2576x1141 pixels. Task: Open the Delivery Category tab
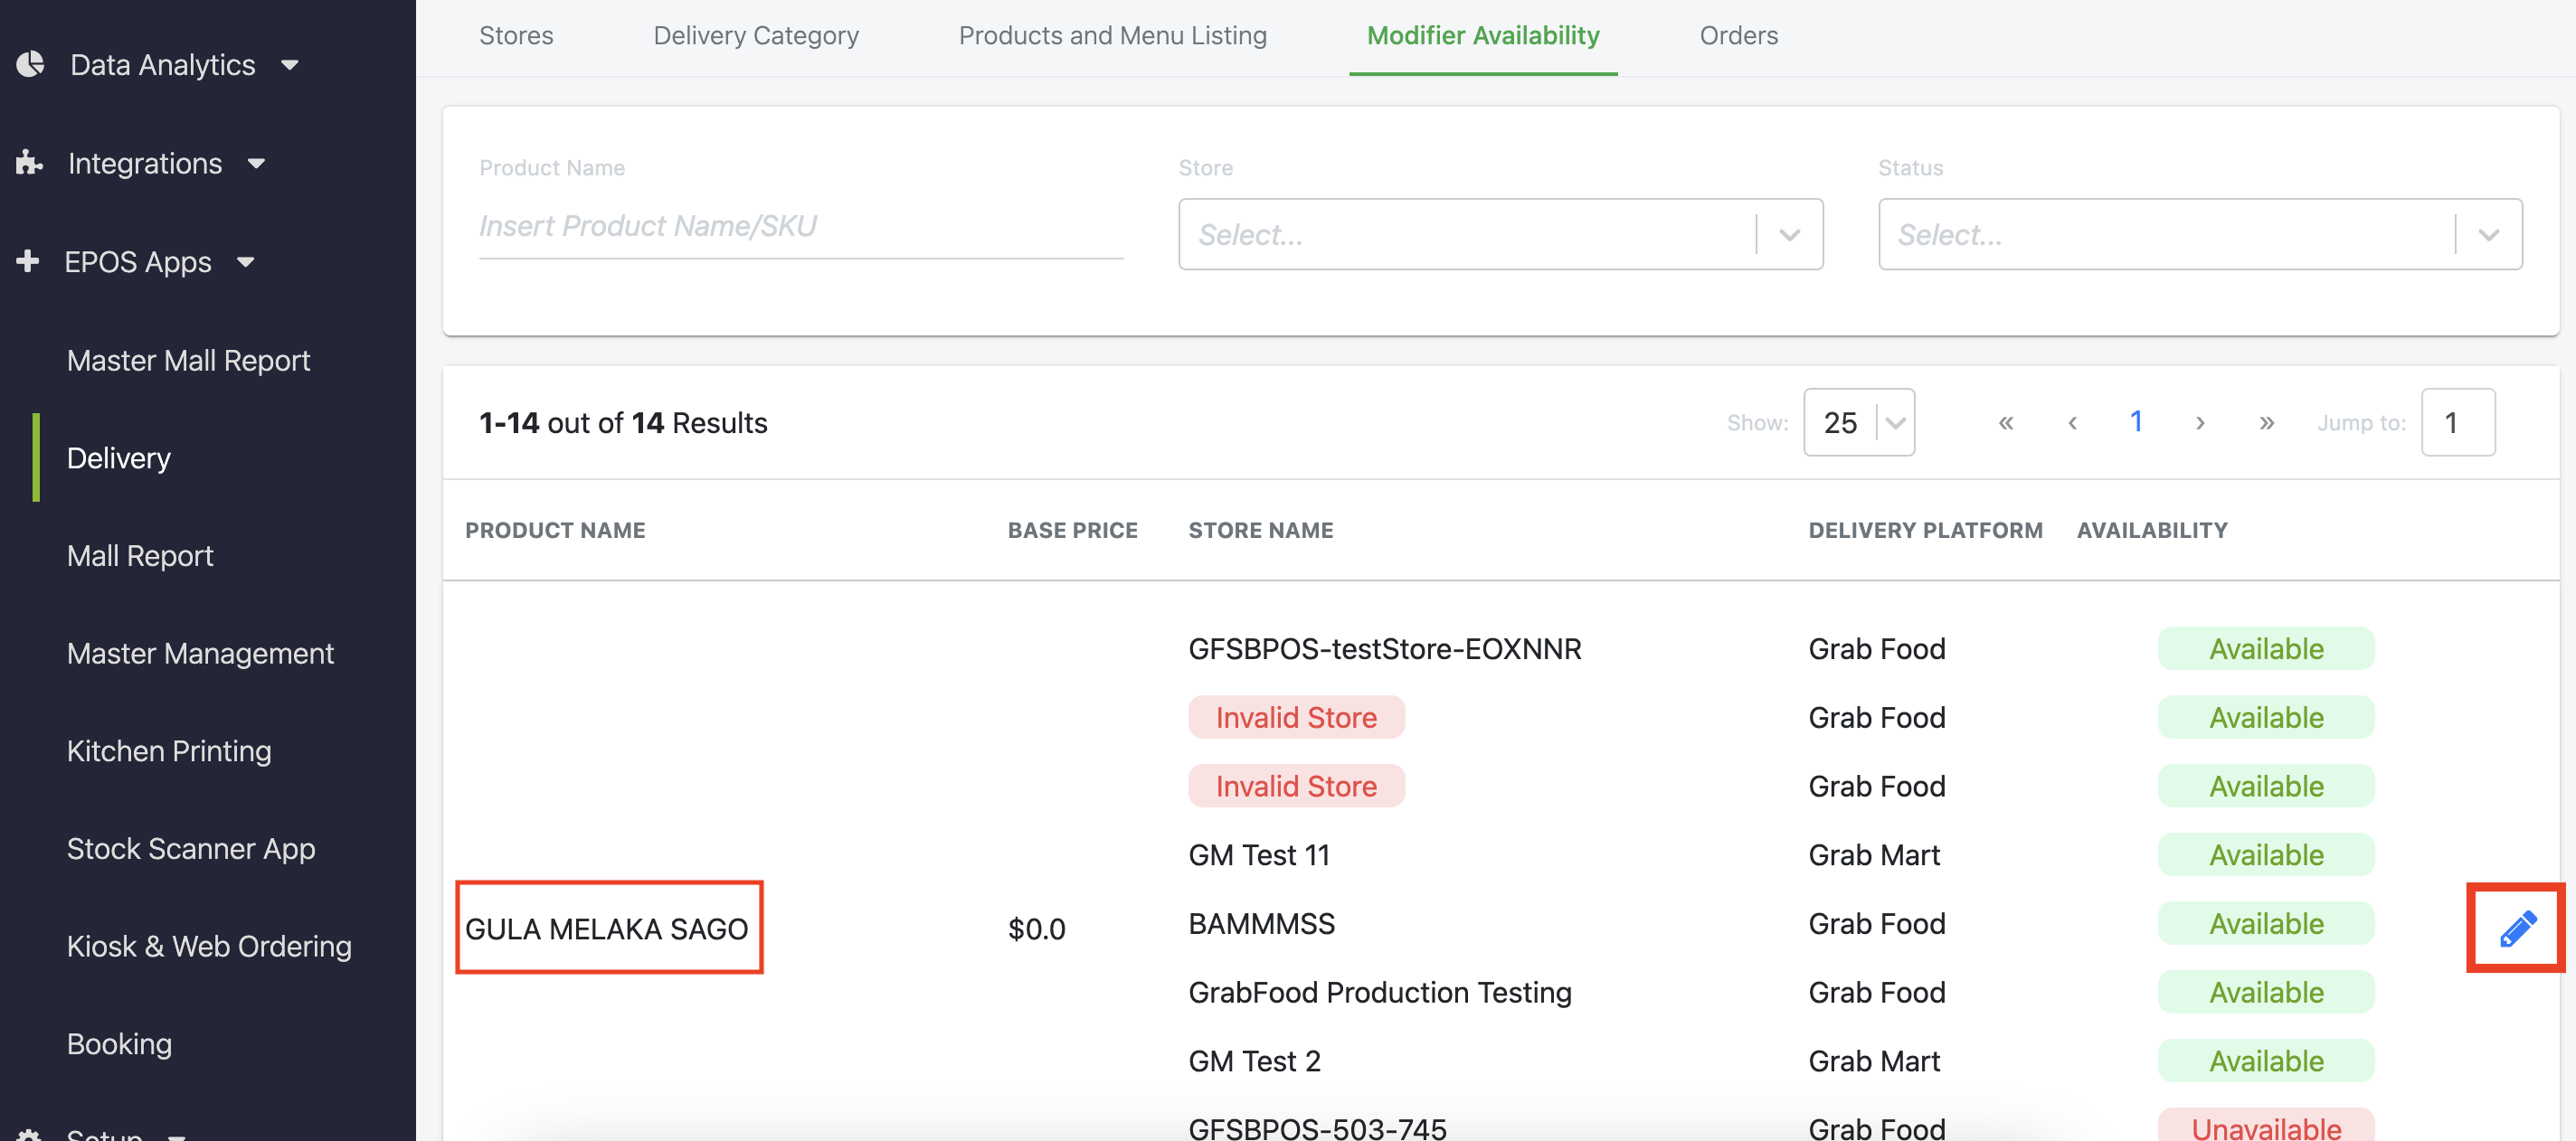[x=755, y=36]
